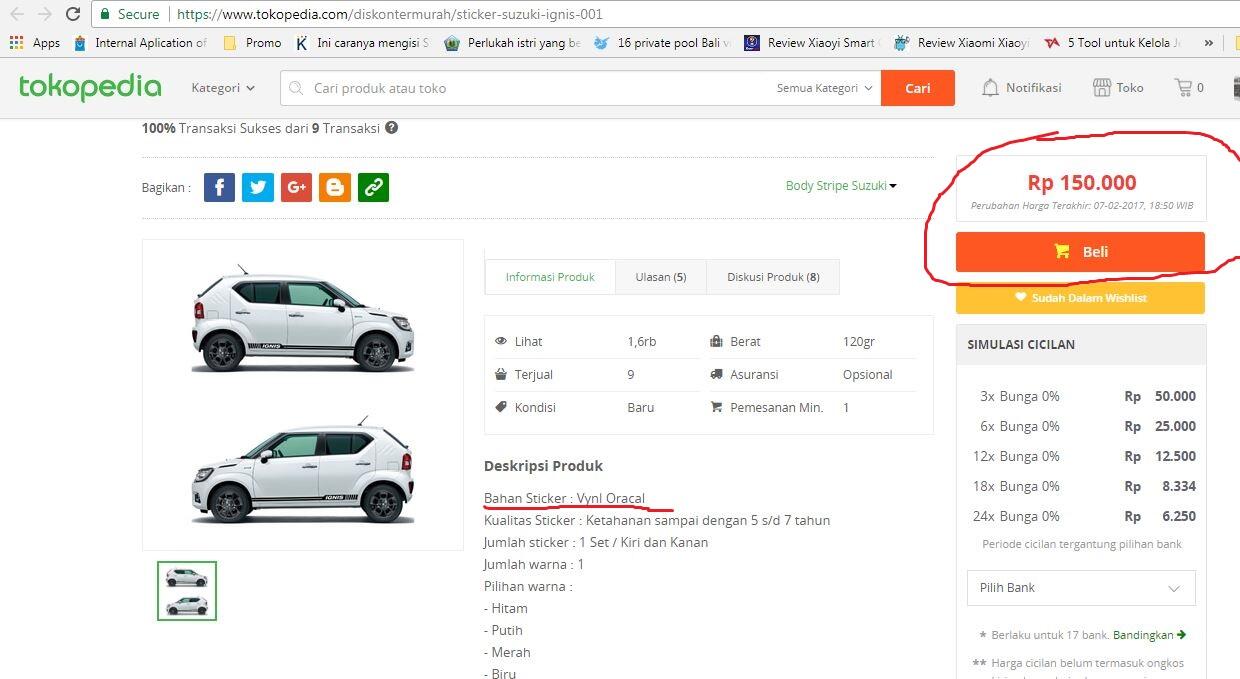Open Apps bookmarks shortcut
The height and width of the screenshot is (679, 1240).
click(35, 43)
